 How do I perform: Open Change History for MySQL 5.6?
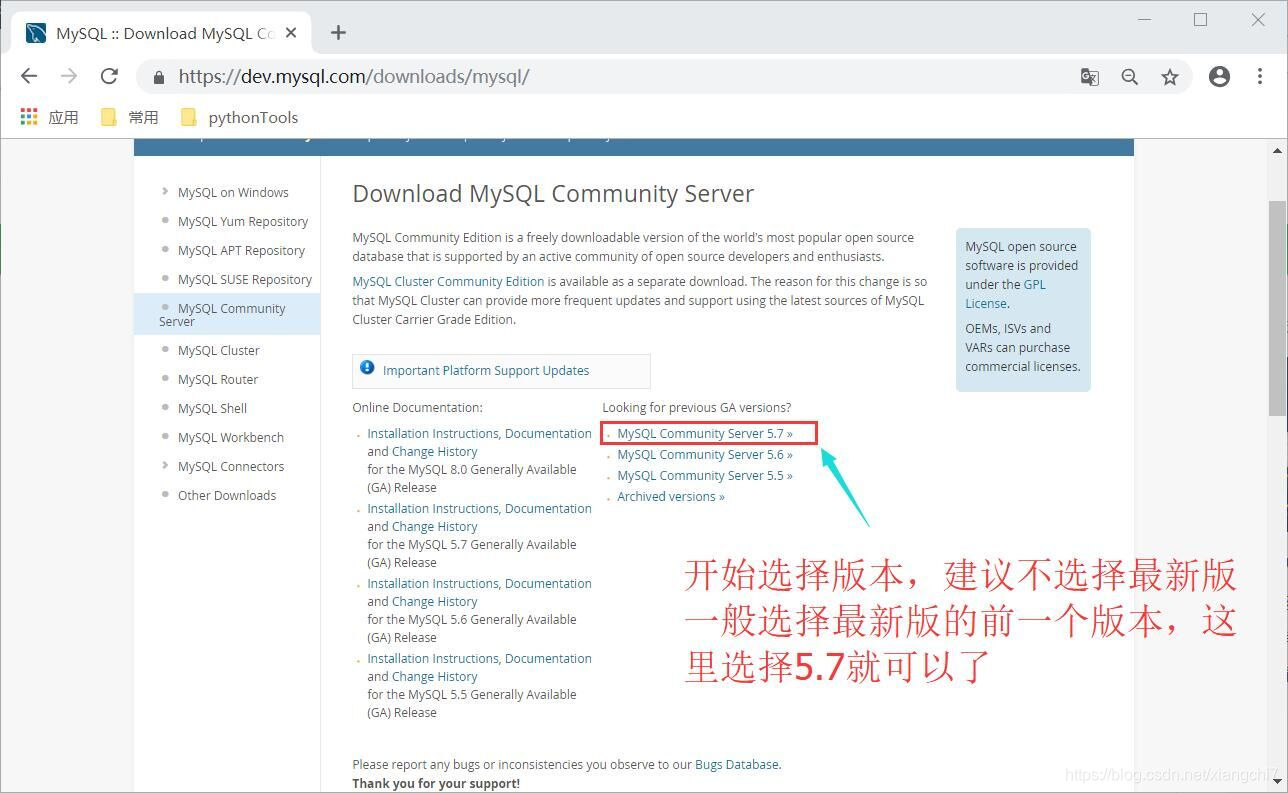click(x=434, y=601)
